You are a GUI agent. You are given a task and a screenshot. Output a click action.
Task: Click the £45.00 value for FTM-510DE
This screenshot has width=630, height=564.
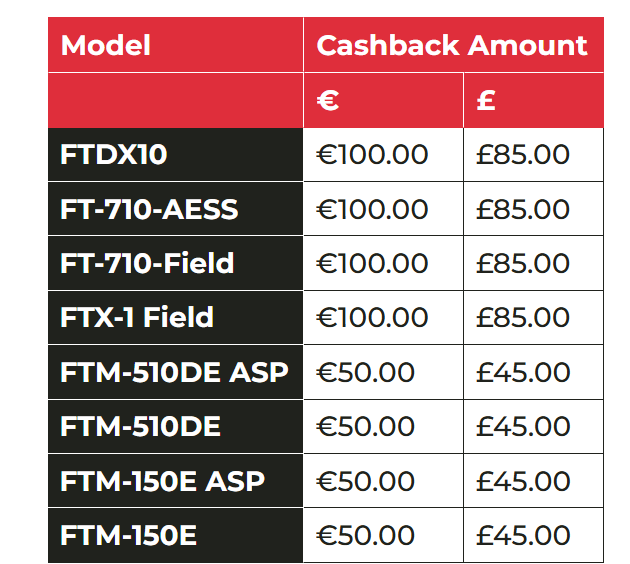(522, 427)
